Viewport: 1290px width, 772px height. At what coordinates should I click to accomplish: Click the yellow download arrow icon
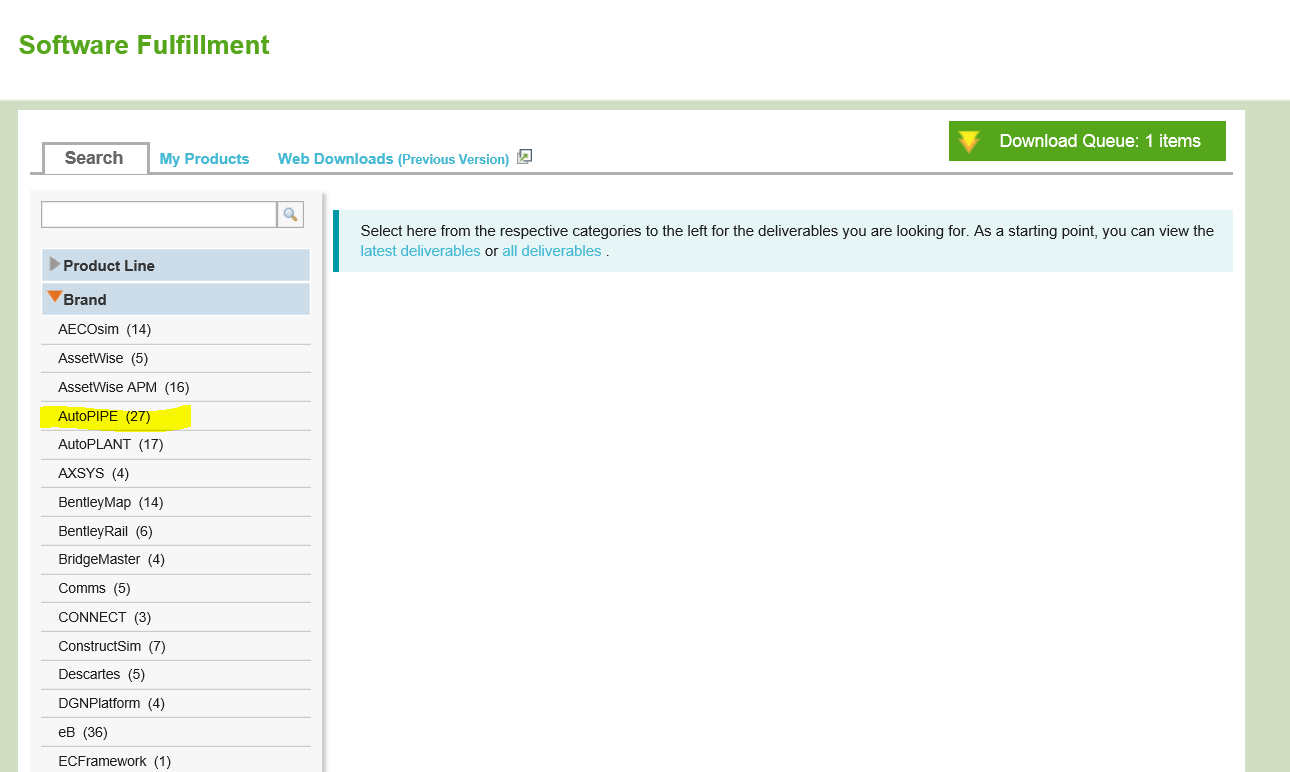click(969, 141)
